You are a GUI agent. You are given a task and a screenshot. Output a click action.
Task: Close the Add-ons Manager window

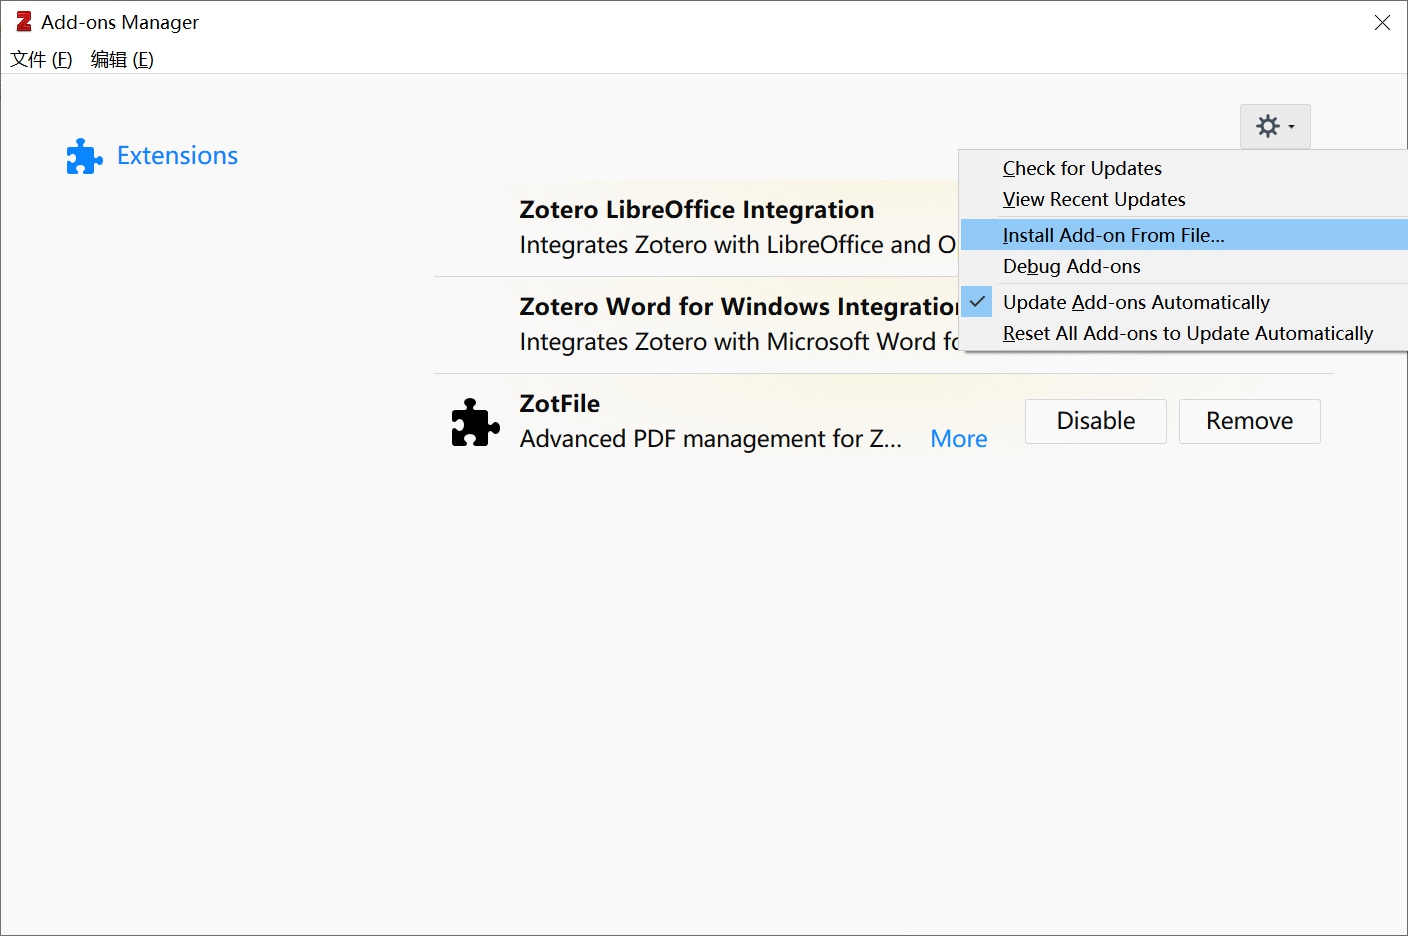coord(1382,22)
